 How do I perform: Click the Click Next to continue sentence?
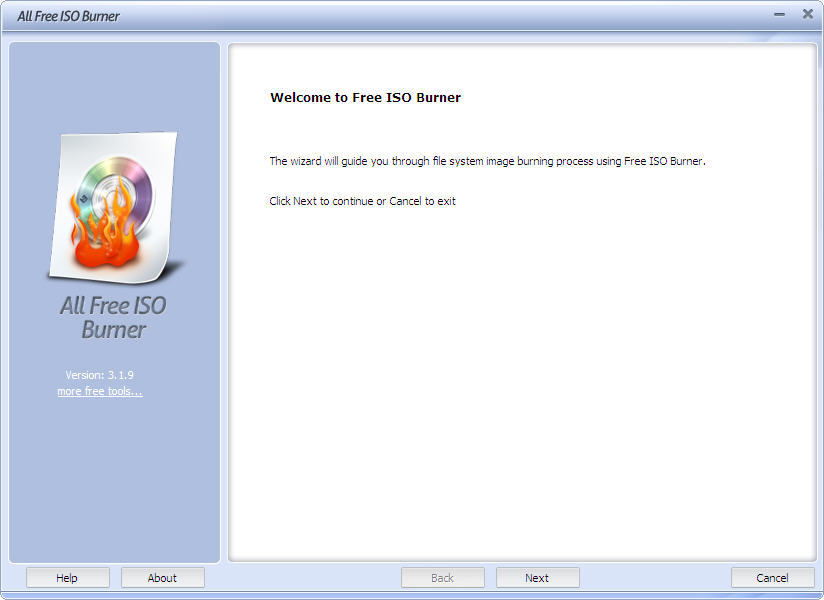361,201
